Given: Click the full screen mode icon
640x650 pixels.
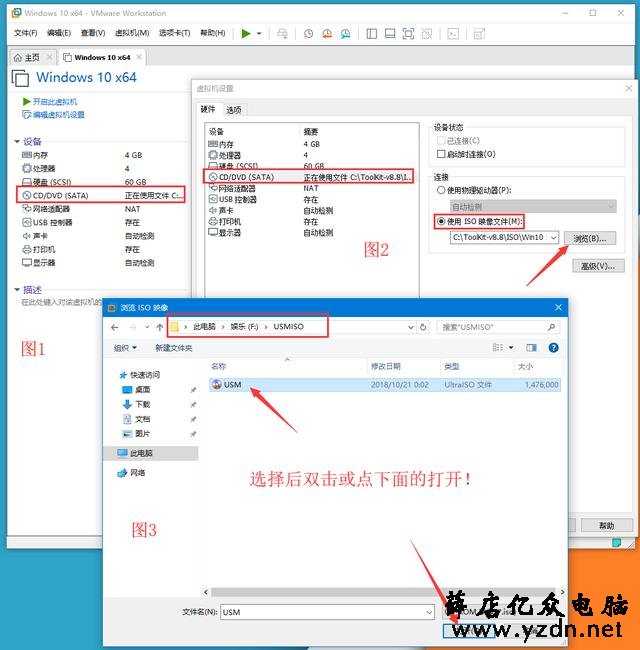Looking at the screenshot, I should click(408, 34).
